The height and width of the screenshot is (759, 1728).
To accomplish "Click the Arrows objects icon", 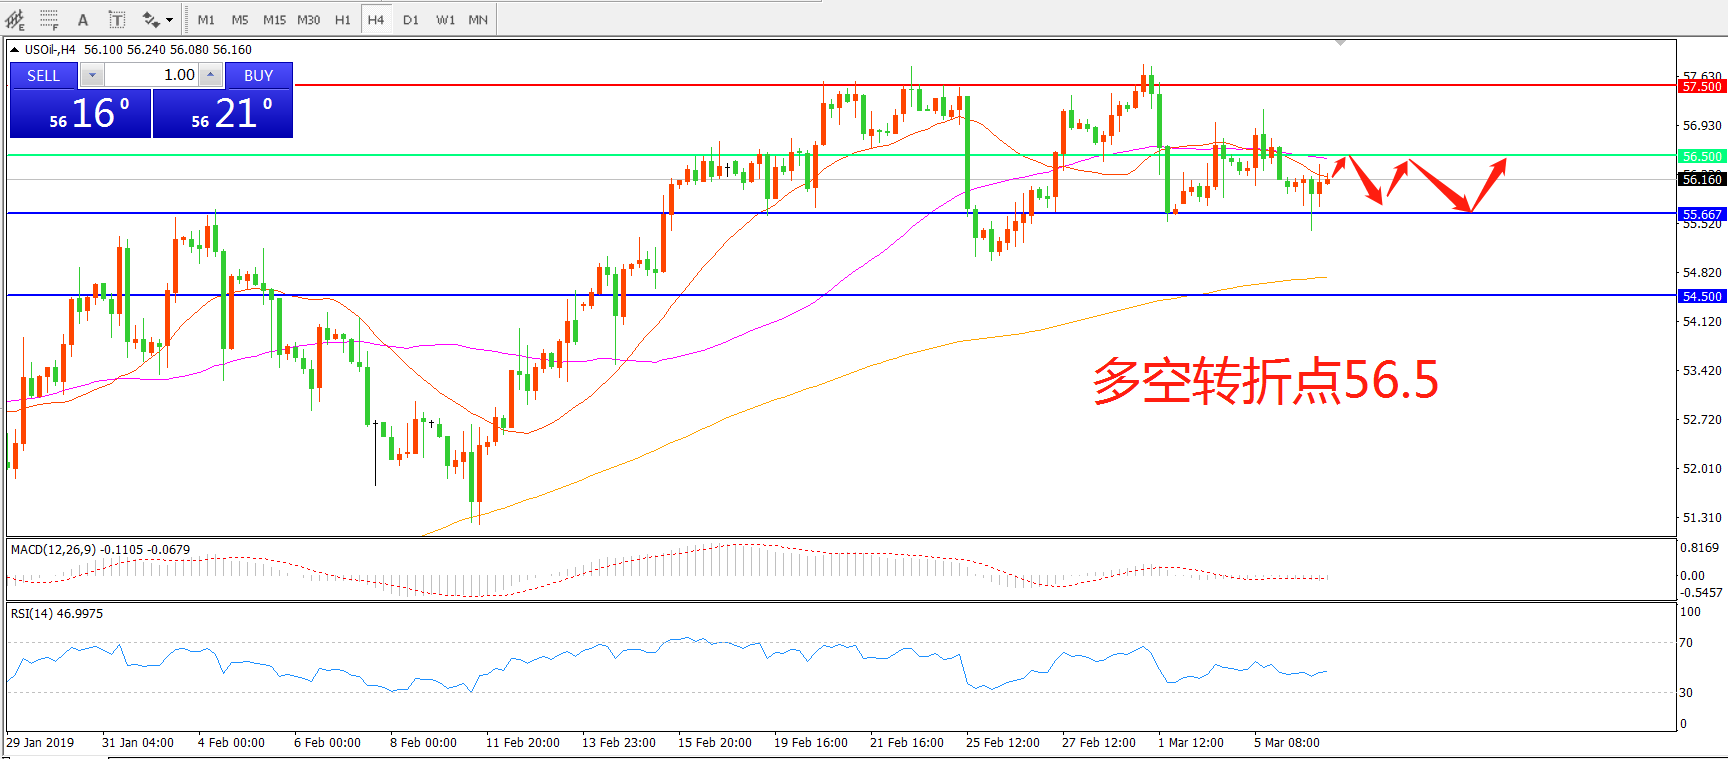I will [x=151, y=19].
